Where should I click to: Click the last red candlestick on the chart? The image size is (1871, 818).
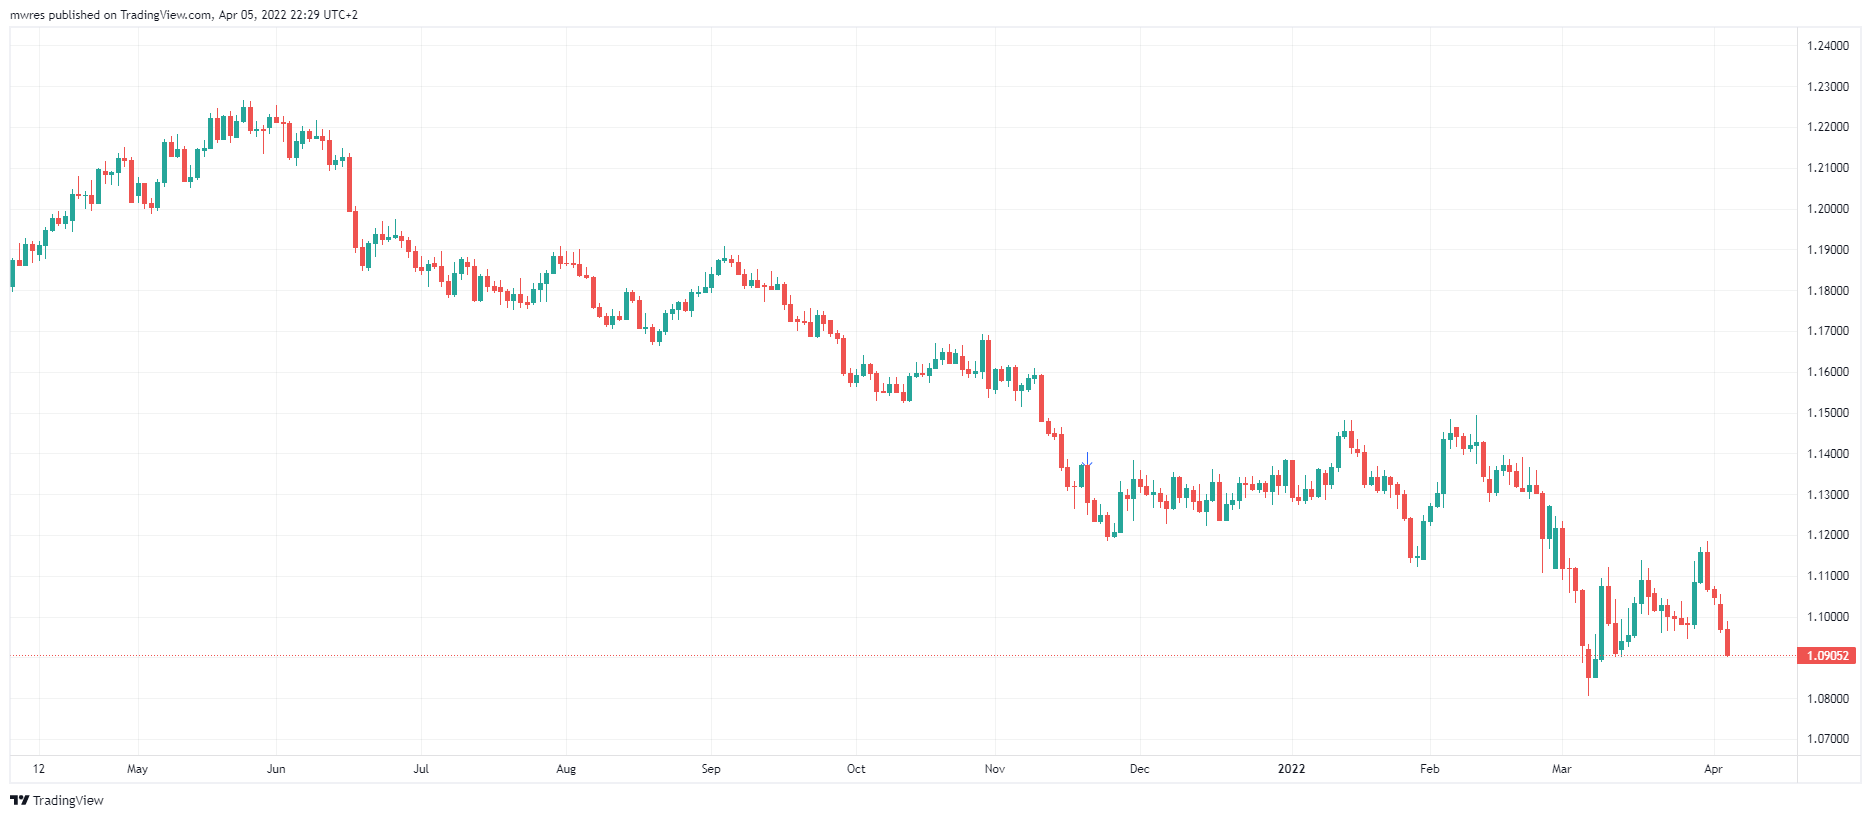click(x=1727, y=642)
